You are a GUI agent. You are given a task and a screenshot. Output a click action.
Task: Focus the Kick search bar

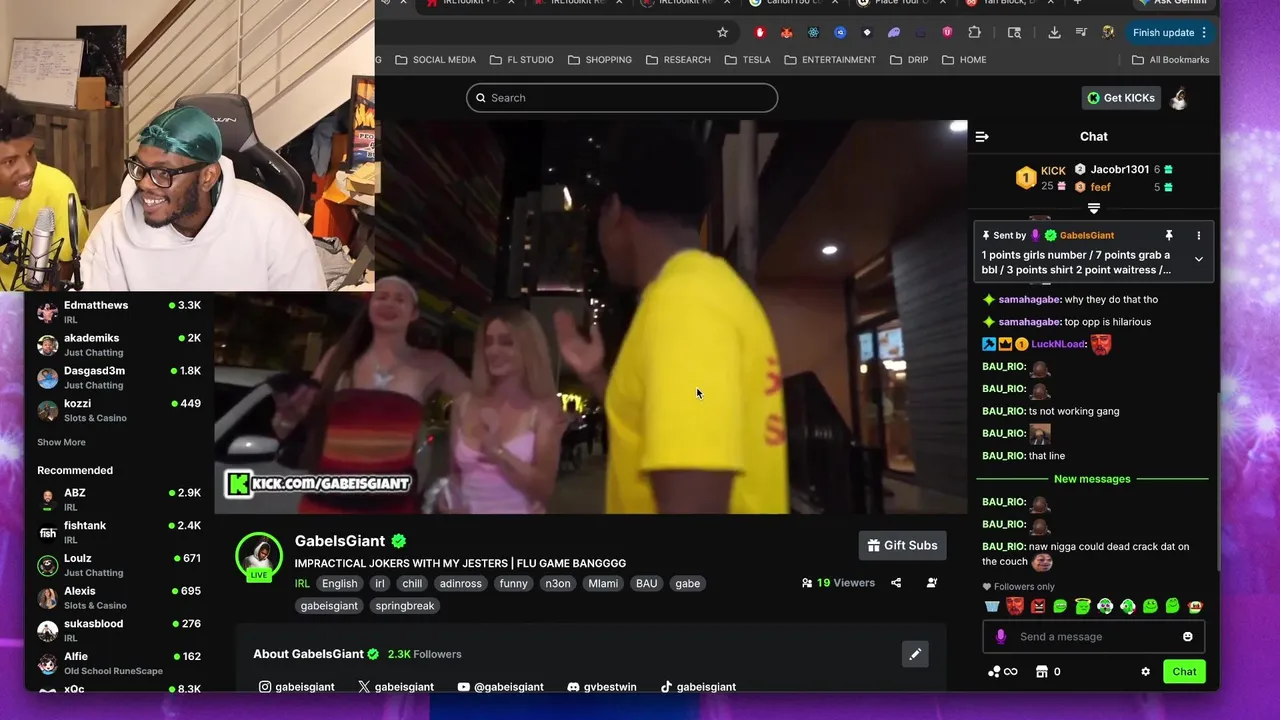[622, 98]
